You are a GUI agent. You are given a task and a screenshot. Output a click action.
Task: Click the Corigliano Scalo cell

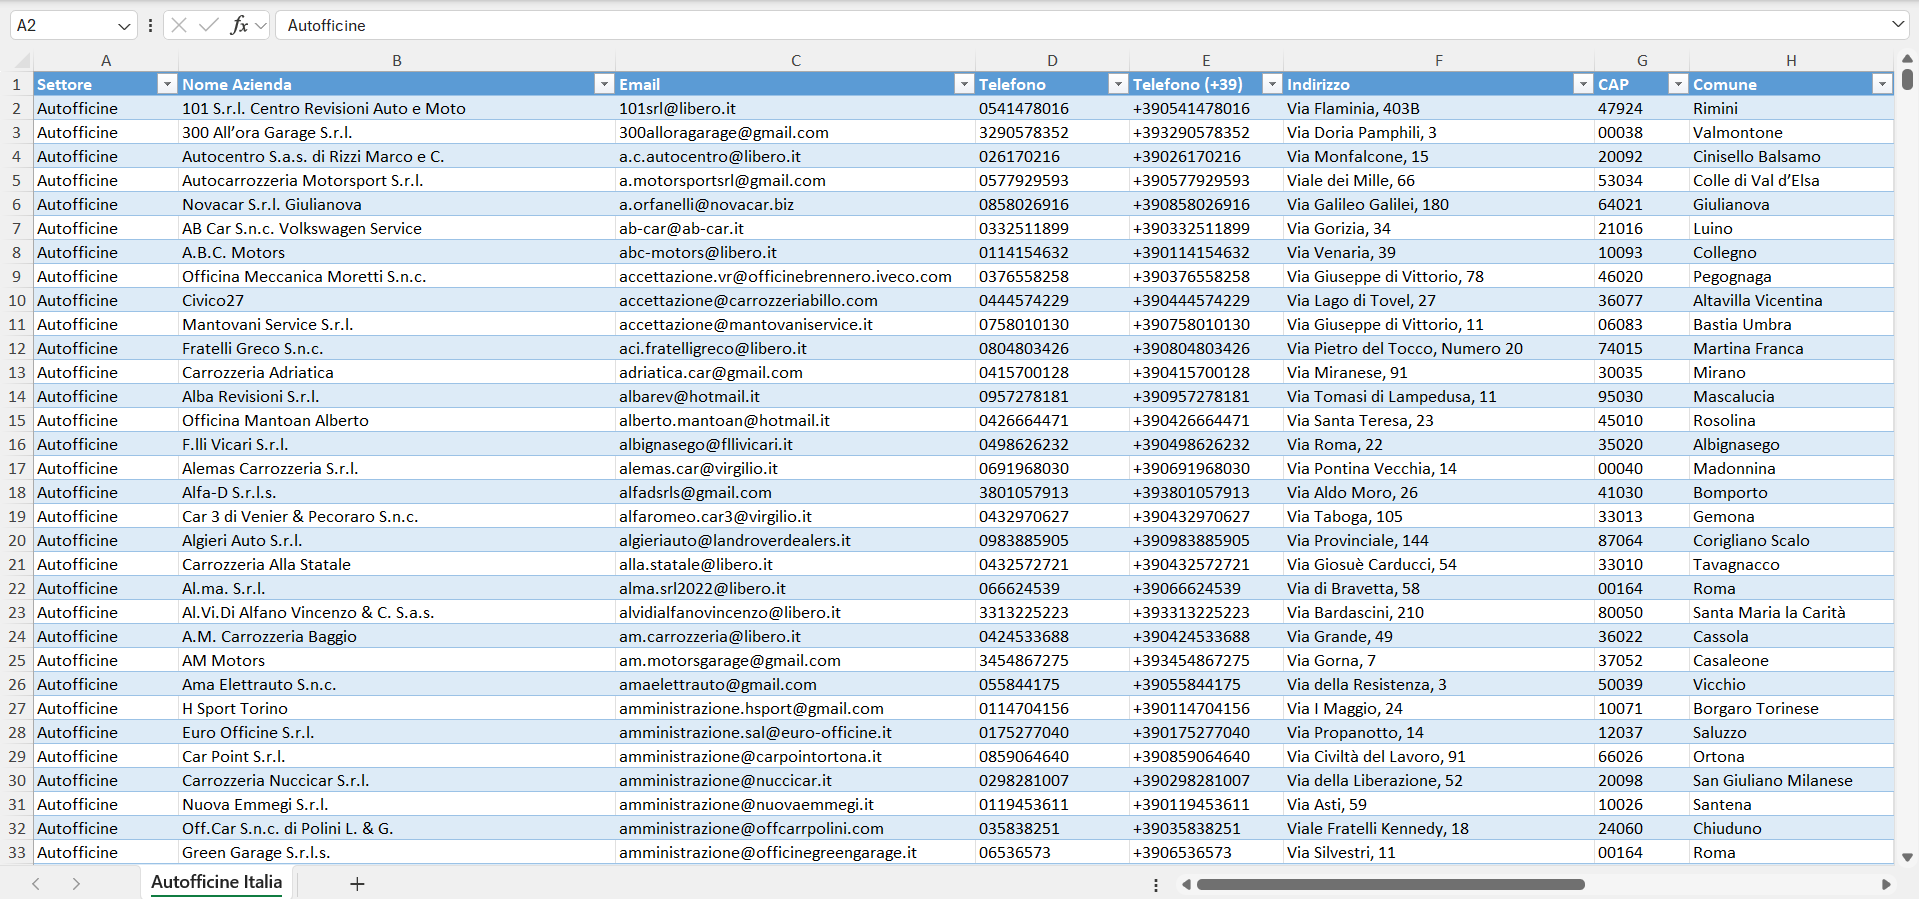(x=1791, y=540)
